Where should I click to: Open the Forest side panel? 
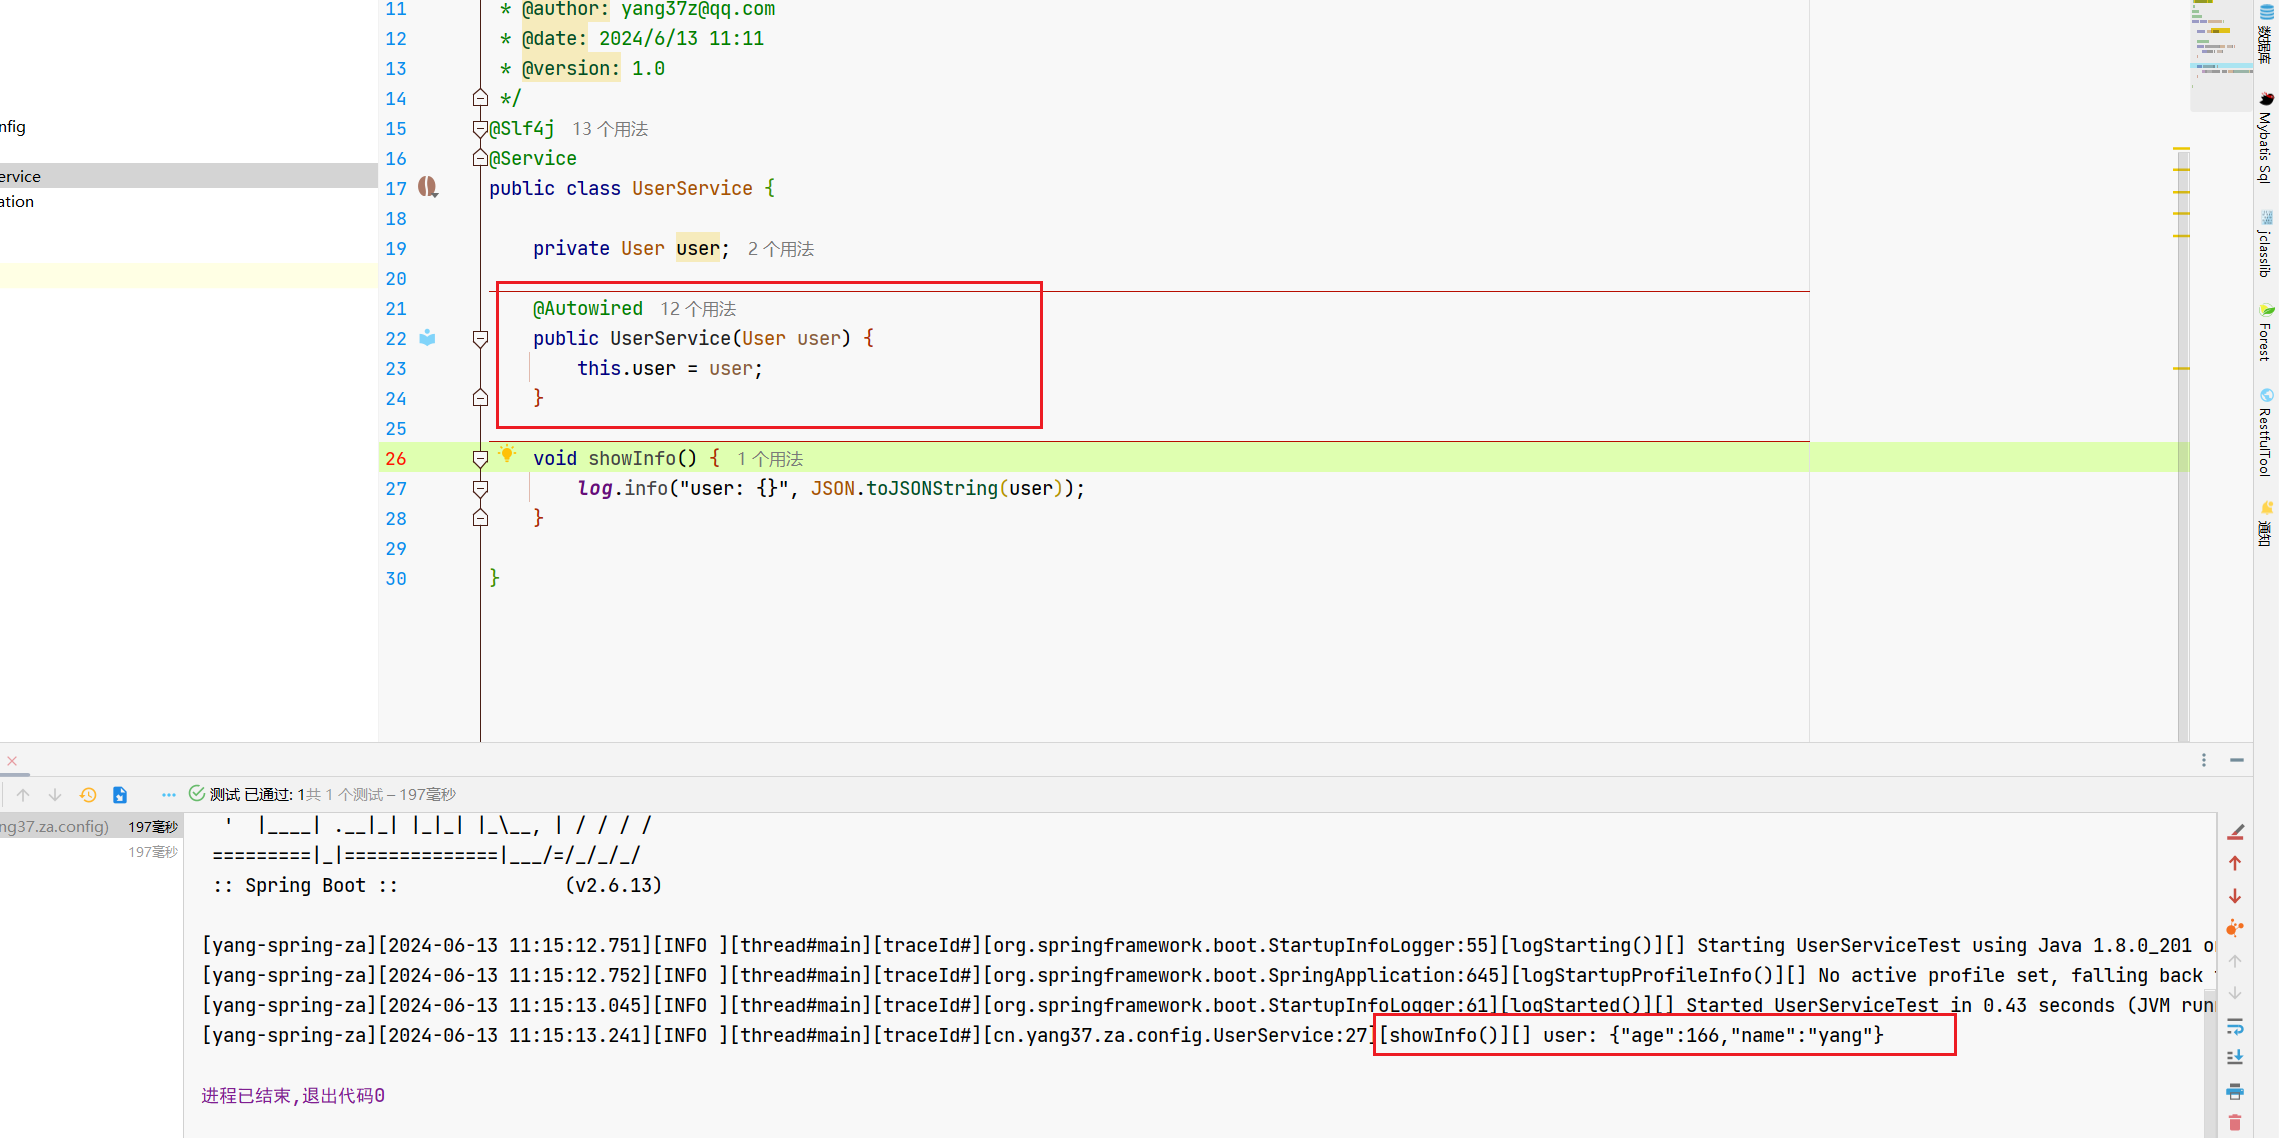pyautogui.click(x=2266, y=332)
